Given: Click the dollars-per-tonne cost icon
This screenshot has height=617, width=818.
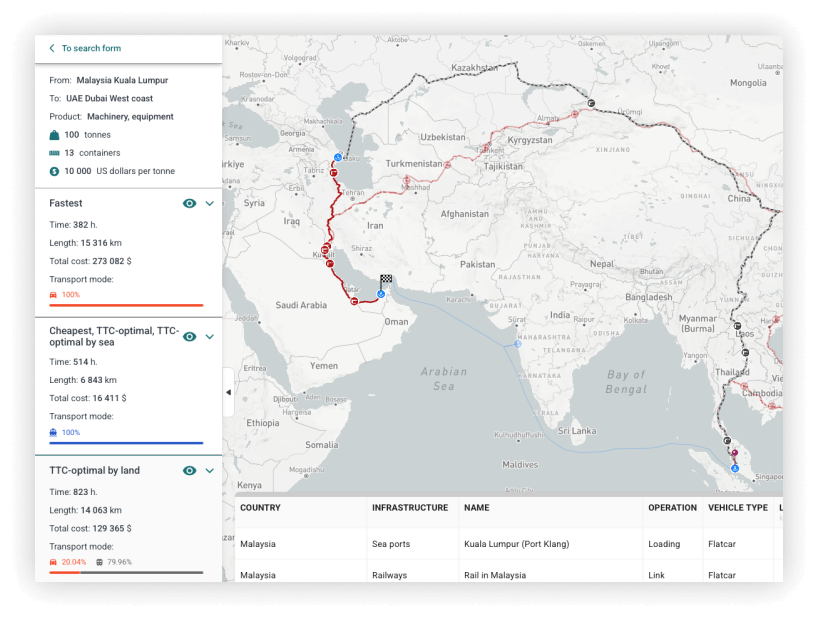Looking at the screenshot, I should click(52, 171).
